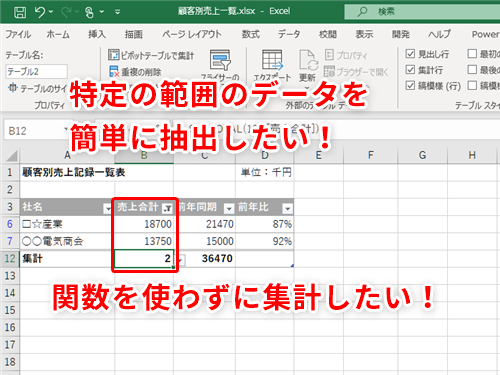Screen dimensions: 500x375
Task: Toggle the 縞模様 (行) checkbox
Action: point(410,86)
